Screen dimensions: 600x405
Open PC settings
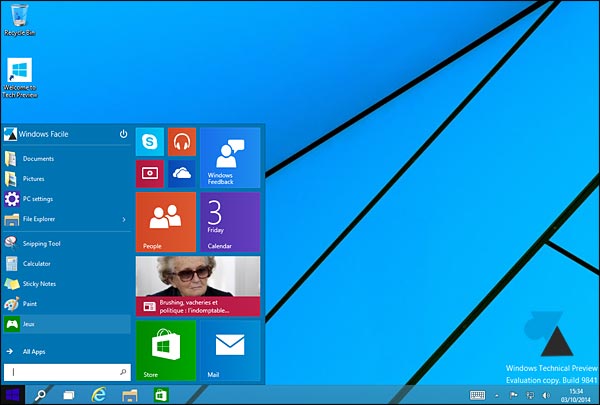point(67,199)
